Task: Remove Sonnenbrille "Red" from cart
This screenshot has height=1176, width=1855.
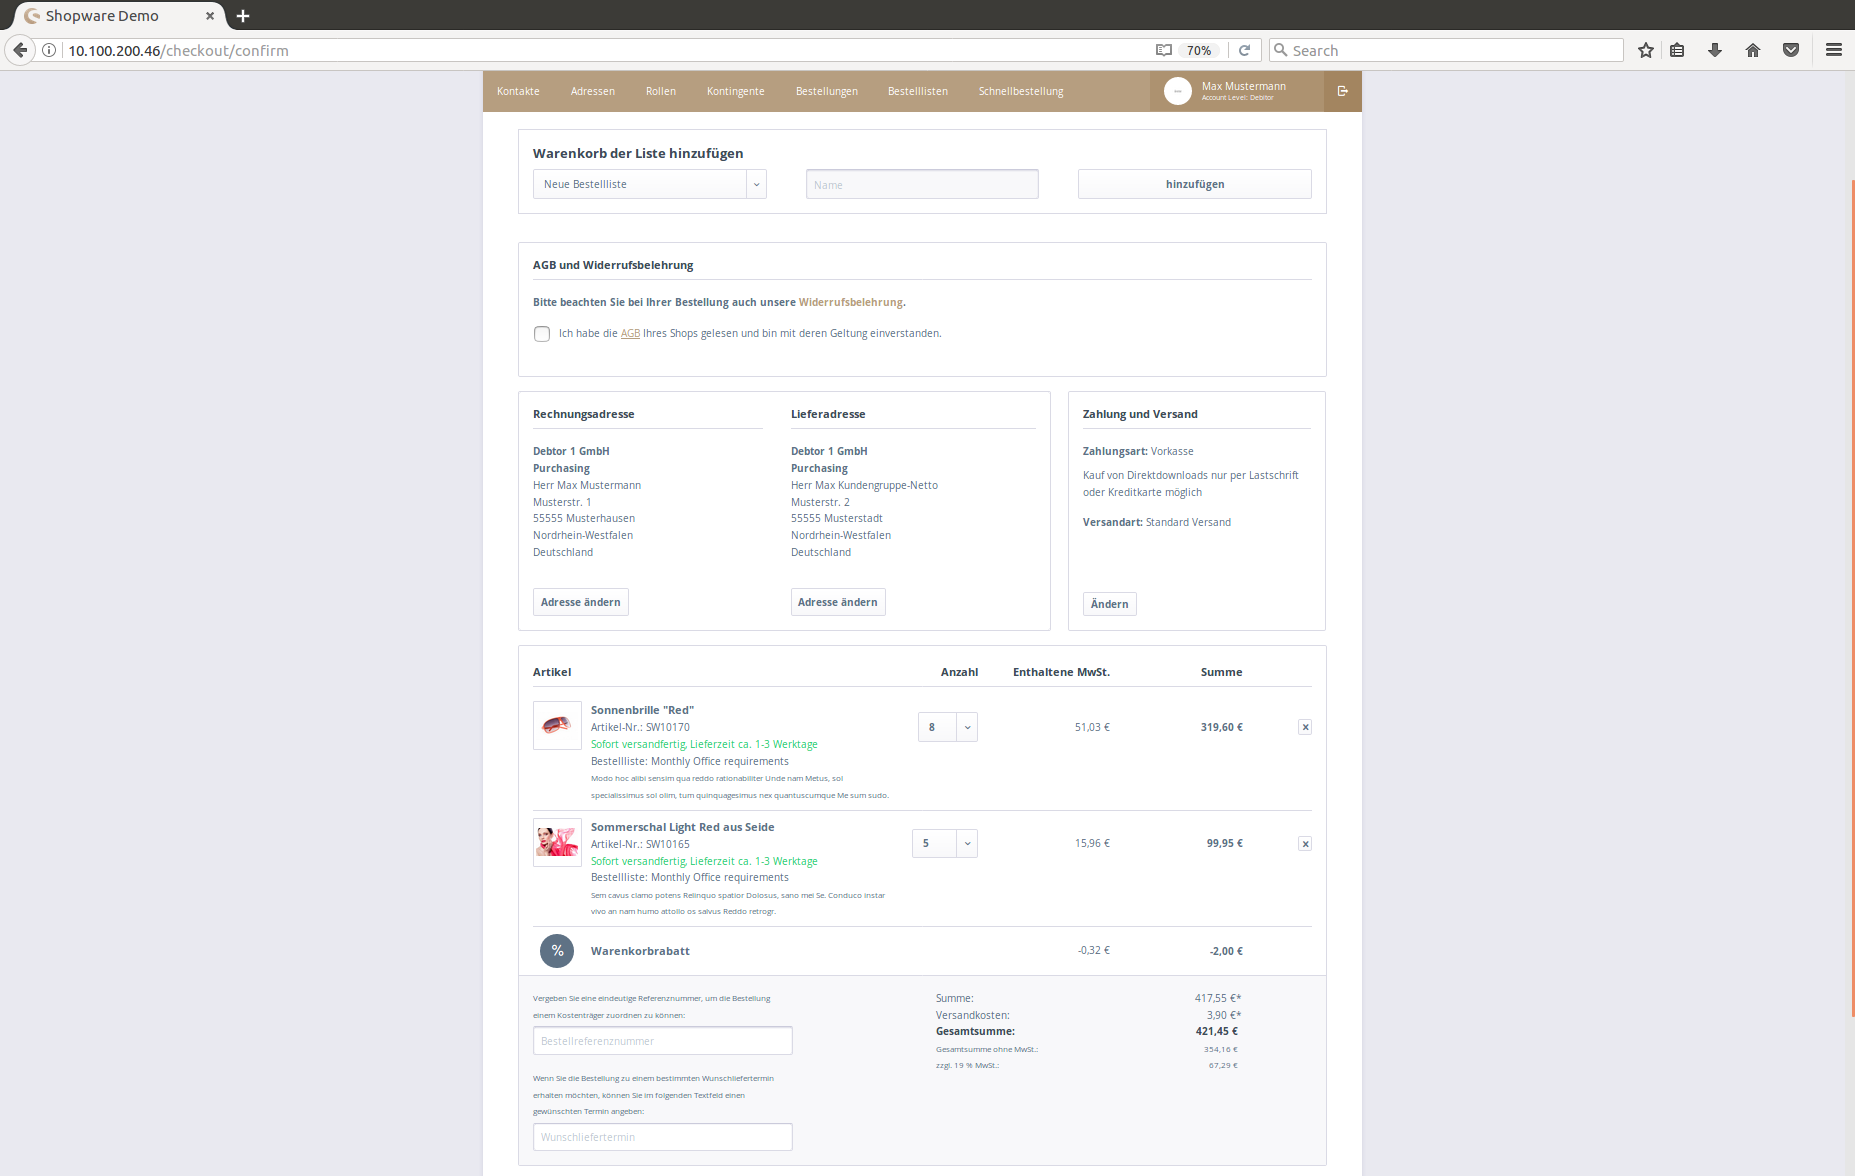Action: click(1304, 727)
